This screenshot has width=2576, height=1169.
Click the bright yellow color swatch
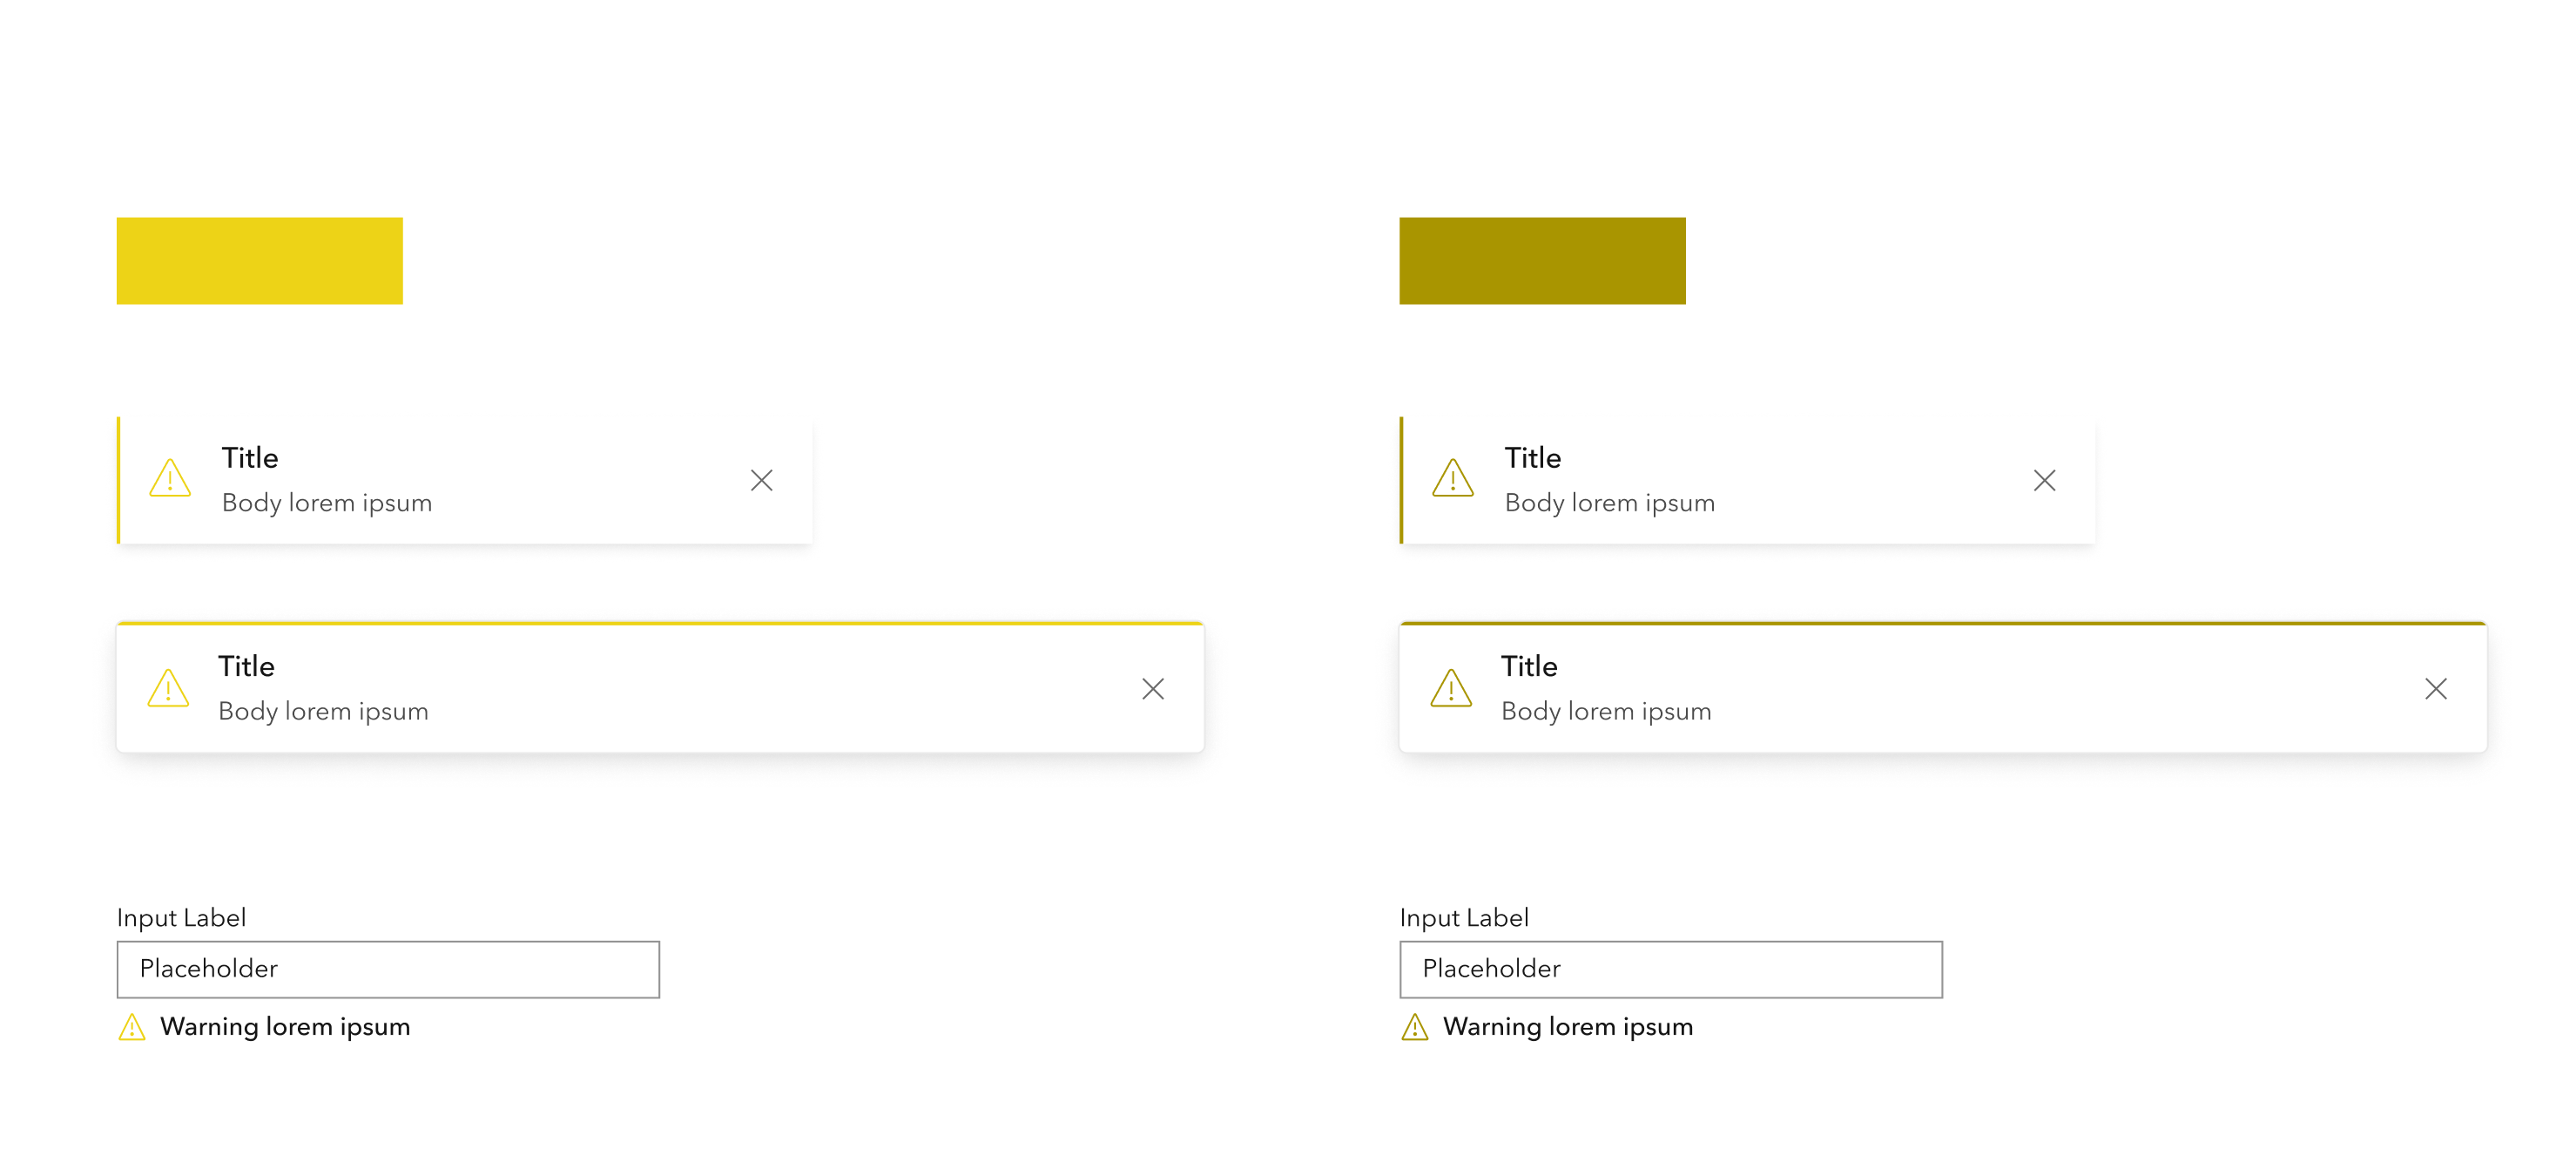tap(260, 261)
